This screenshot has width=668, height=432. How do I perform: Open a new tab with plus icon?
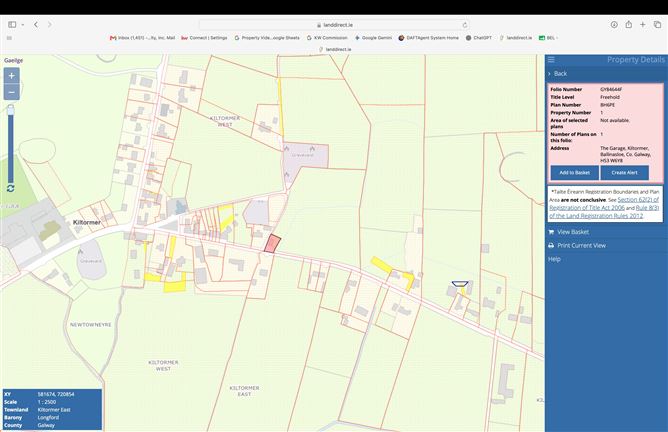point(642,25)
